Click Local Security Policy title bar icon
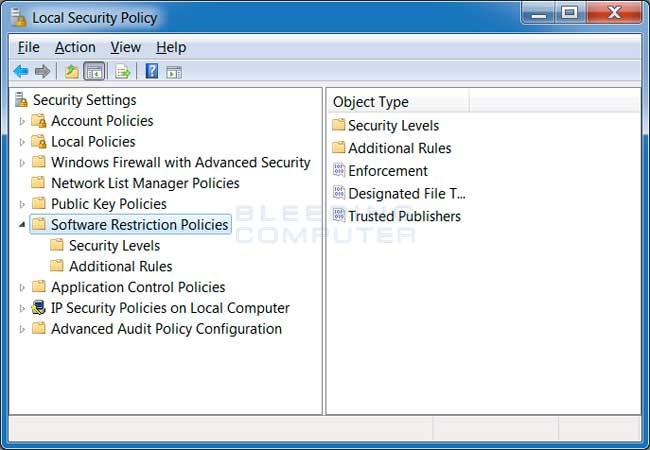The width and height of the screenshot is (650, 450). [x=19, y=17]
